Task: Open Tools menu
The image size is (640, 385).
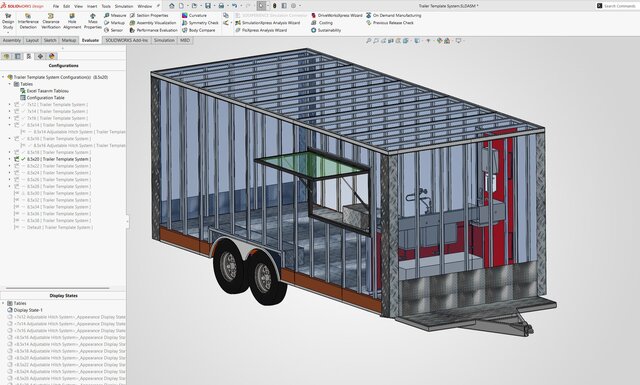Action: click(106, 6)
